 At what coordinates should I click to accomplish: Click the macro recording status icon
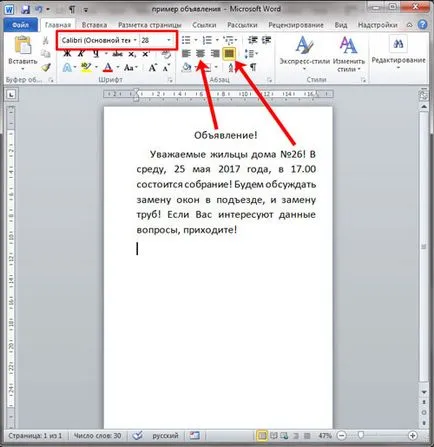195,435
